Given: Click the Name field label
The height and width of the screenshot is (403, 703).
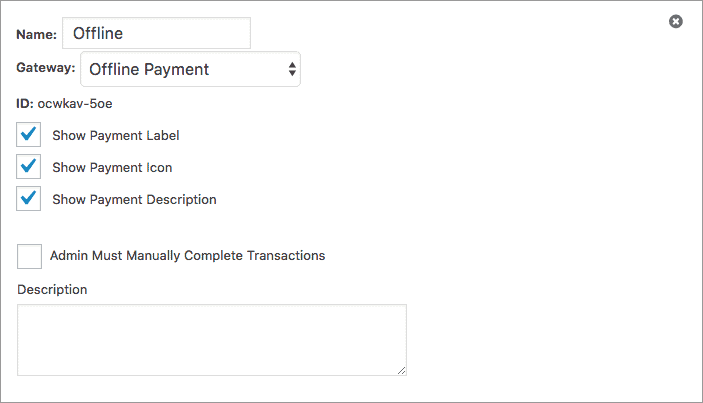Looking at the screenshot, I should (x=37, y=35).
